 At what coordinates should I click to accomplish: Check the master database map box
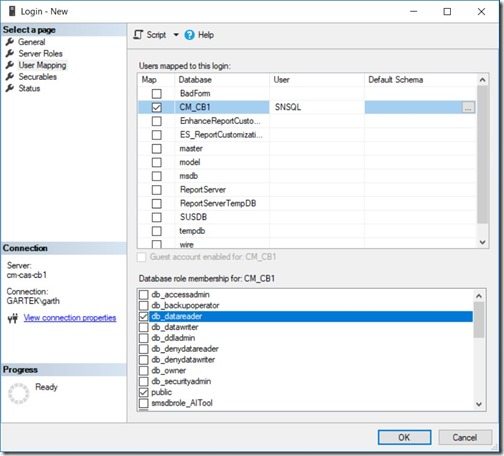click(157, 148)
